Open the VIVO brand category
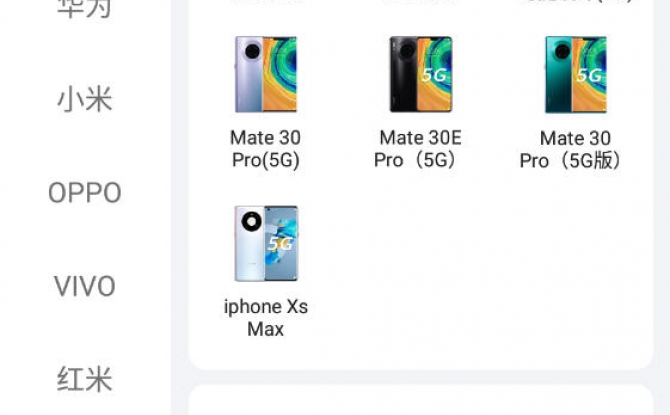Screen dimensions: 670x415 85,286
